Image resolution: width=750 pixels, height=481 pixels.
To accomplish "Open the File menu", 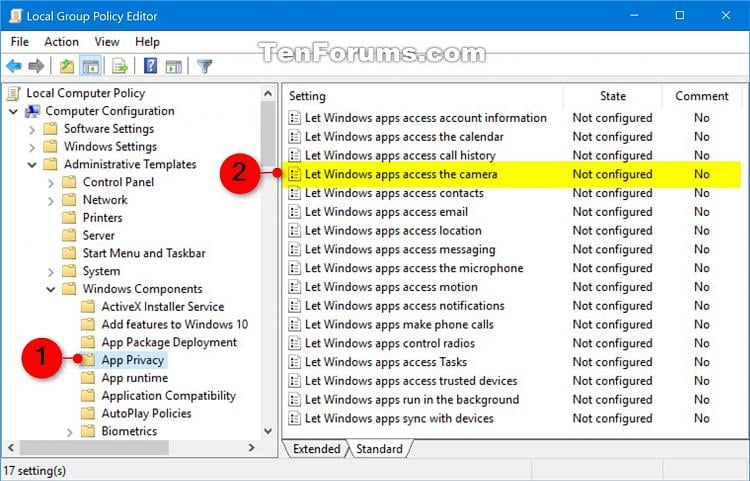I will [x=20, y=42].
